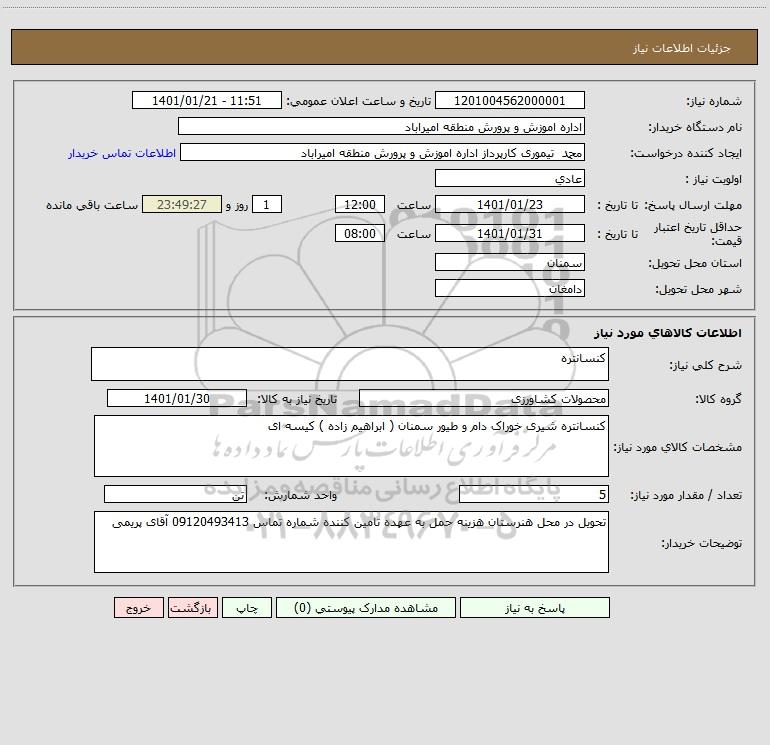Screen dimensions: 770x745
Task: Open مشاهده مدارک پیوستی (0) button
Action: tap(365, 607)
